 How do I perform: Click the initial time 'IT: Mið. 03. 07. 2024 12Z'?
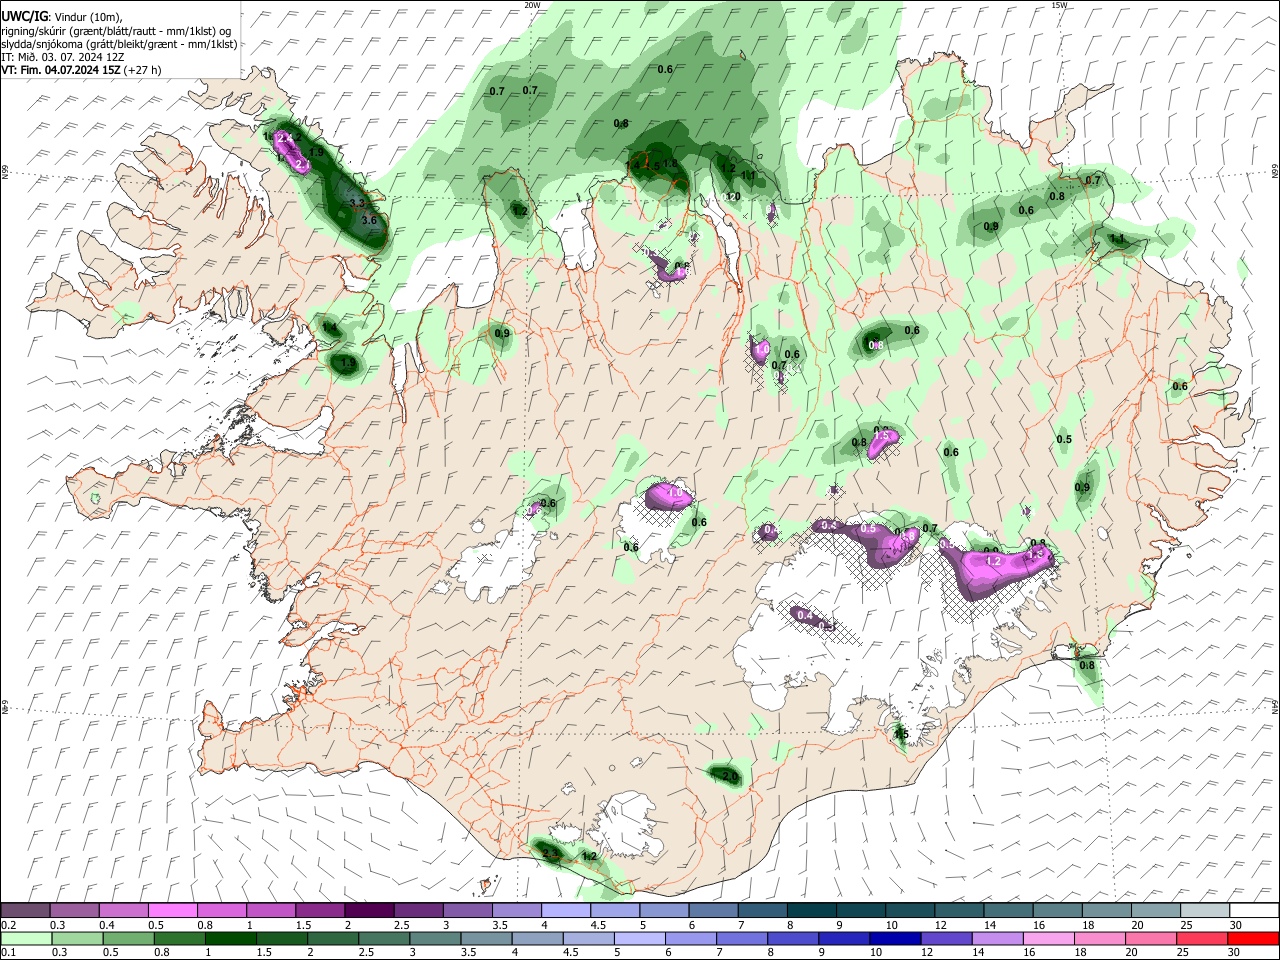pyautogui.click(x=62, y=57)
